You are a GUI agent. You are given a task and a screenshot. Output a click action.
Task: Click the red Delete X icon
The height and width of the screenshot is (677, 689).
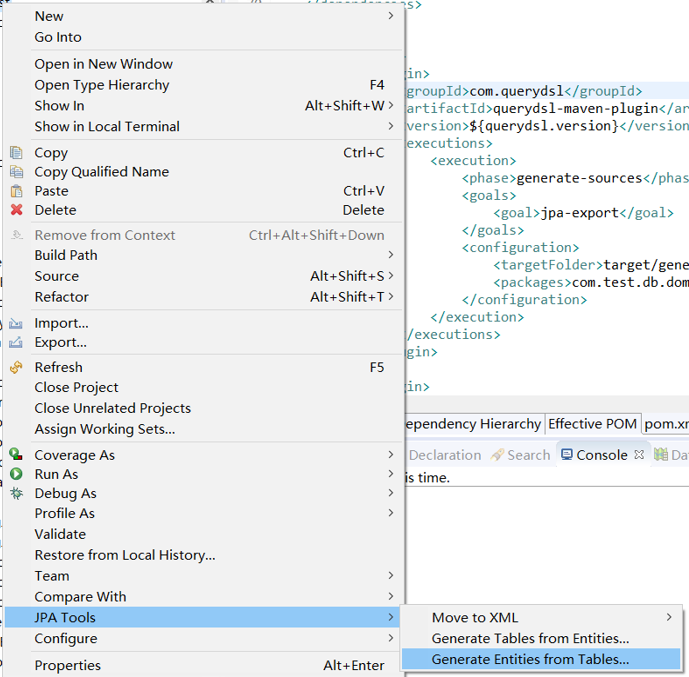[16, 210]
